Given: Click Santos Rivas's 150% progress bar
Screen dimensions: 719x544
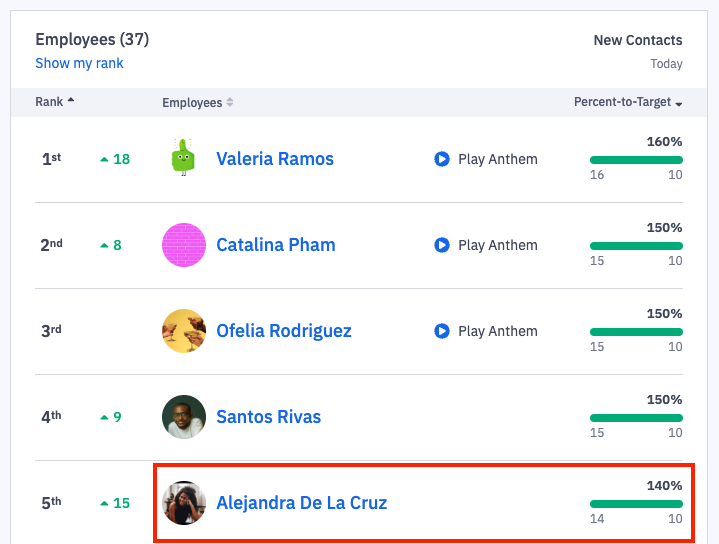Looking at the screenshot, I should click(x=636, y=418).
